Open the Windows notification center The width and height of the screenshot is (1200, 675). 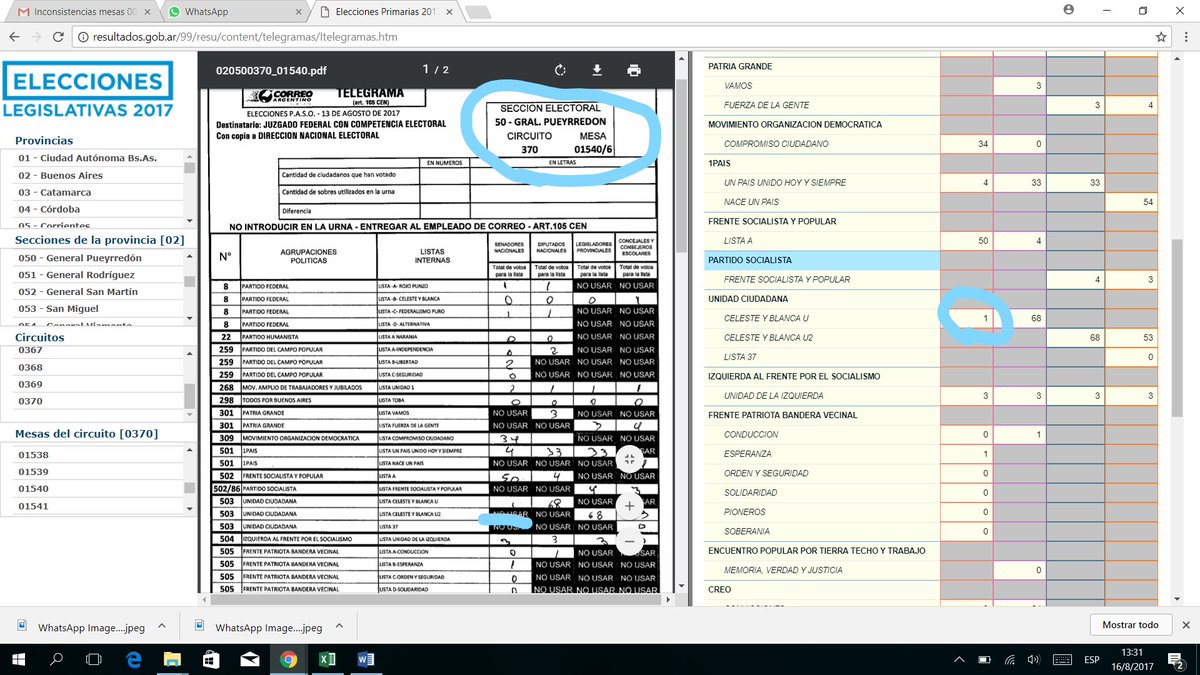(x=1177, y=659)
